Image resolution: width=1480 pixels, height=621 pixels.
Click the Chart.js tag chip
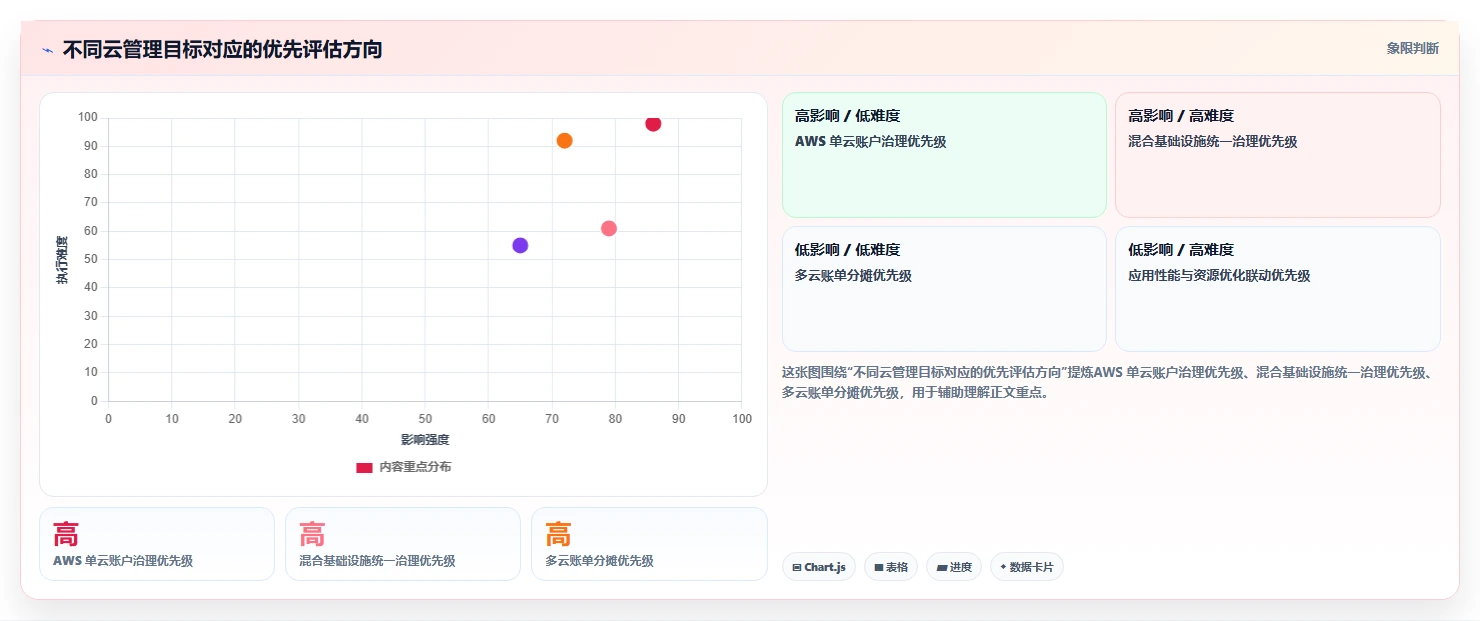(x=818, y=567)
